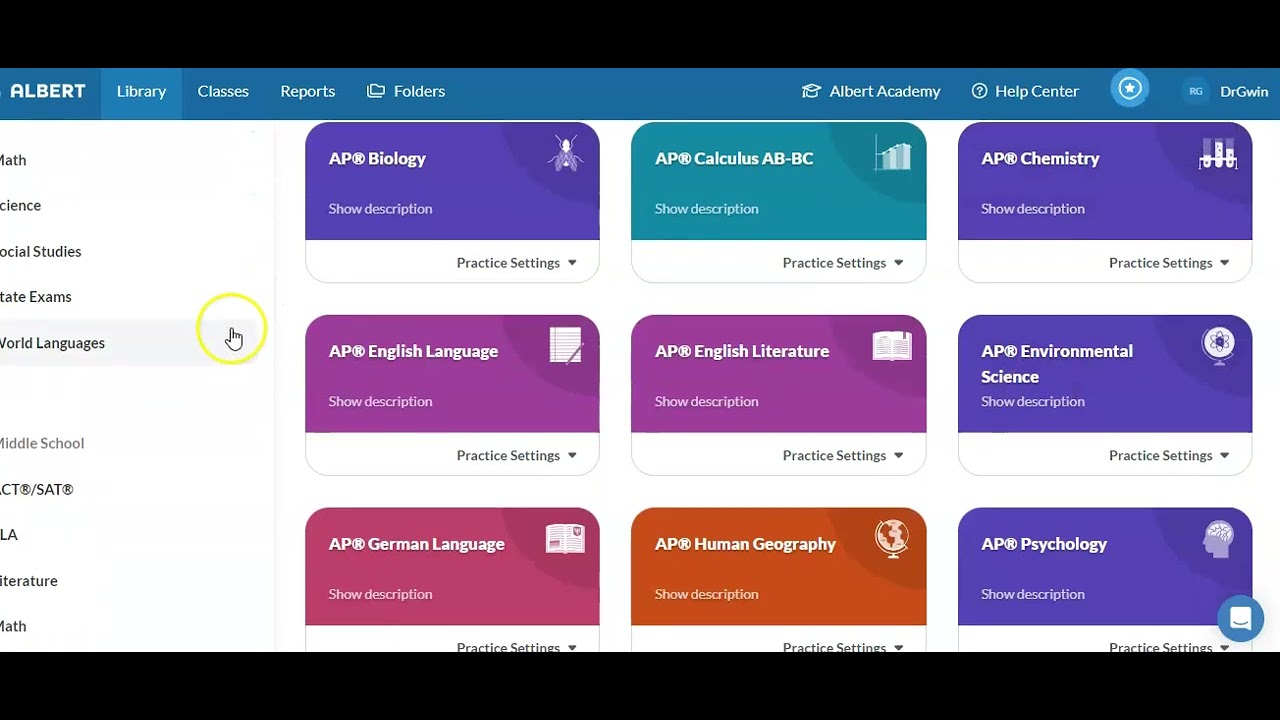The height and width of the screenshot is (720, 1280).
Task: Click the Albert logo in header
Action: coord(44,91)
